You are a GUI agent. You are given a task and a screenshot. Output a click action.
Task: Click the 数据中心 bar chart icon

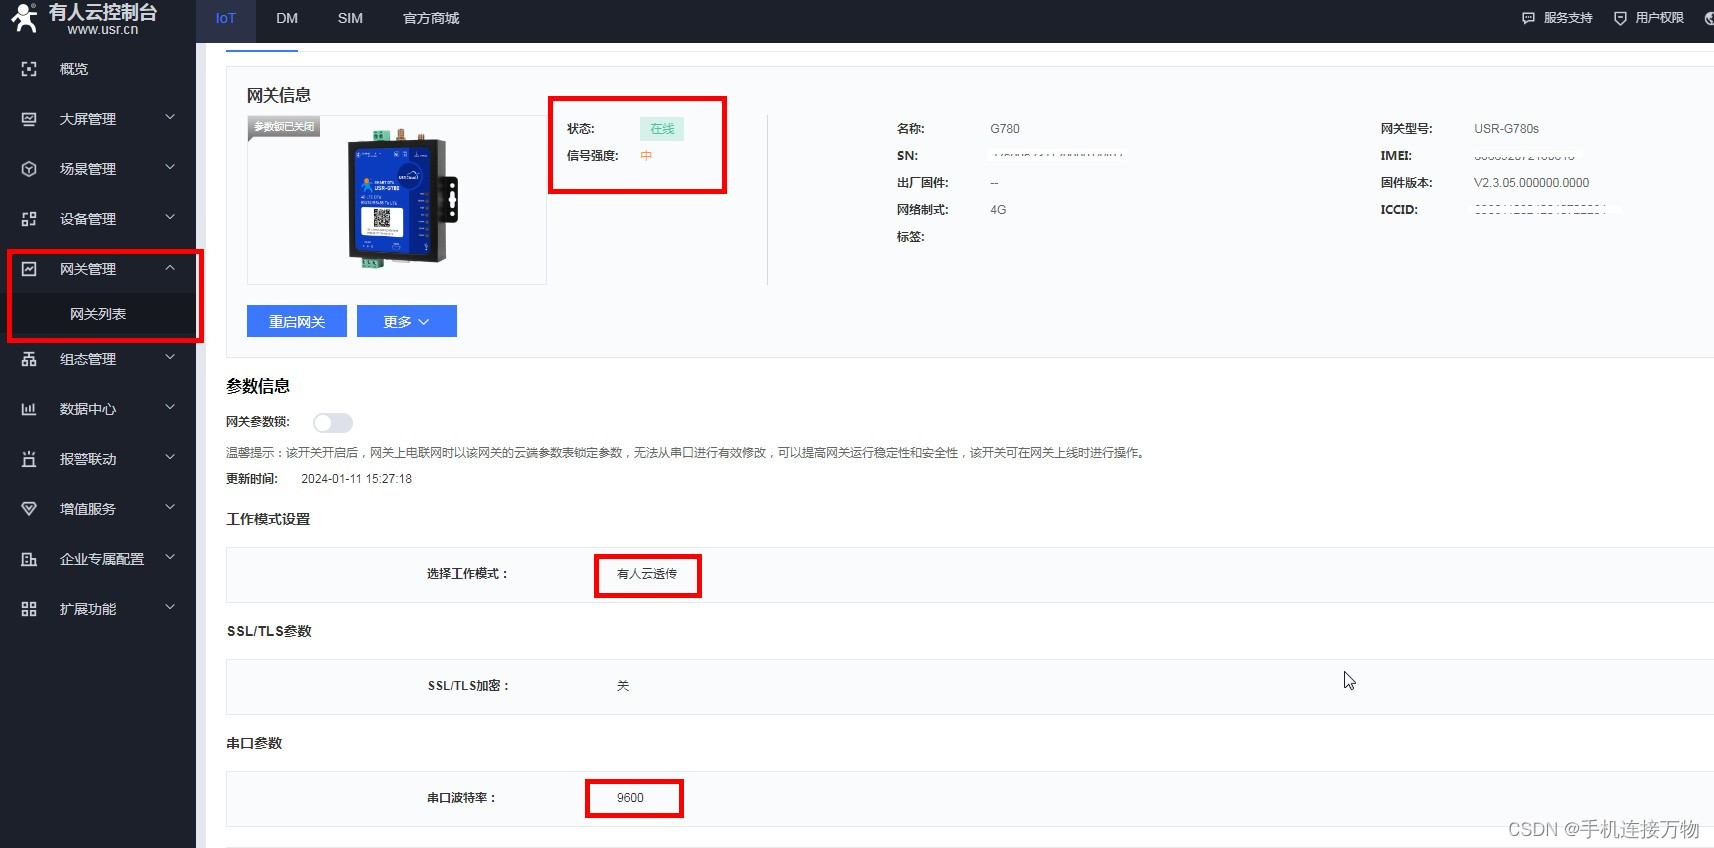29,409
